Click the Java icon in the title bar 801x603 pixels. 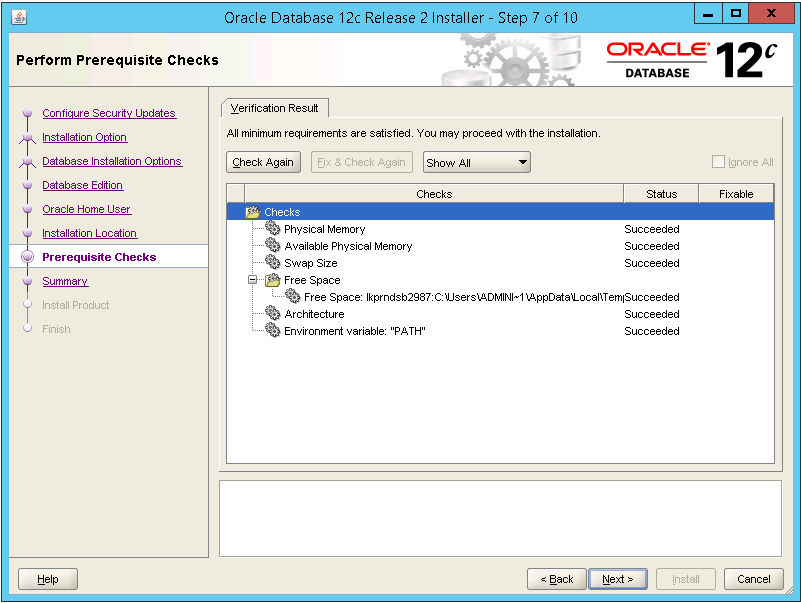[x=19, y=17]
